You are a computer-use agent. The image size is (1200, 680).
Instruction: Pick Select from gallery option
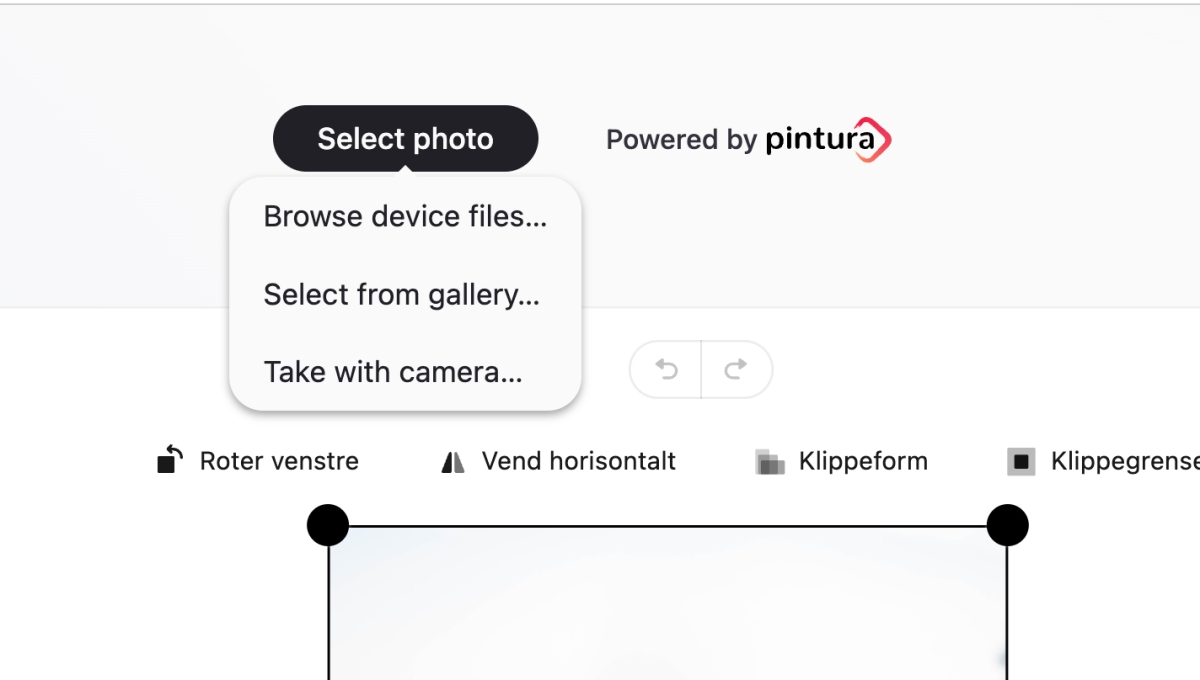(x=401, y=294)
